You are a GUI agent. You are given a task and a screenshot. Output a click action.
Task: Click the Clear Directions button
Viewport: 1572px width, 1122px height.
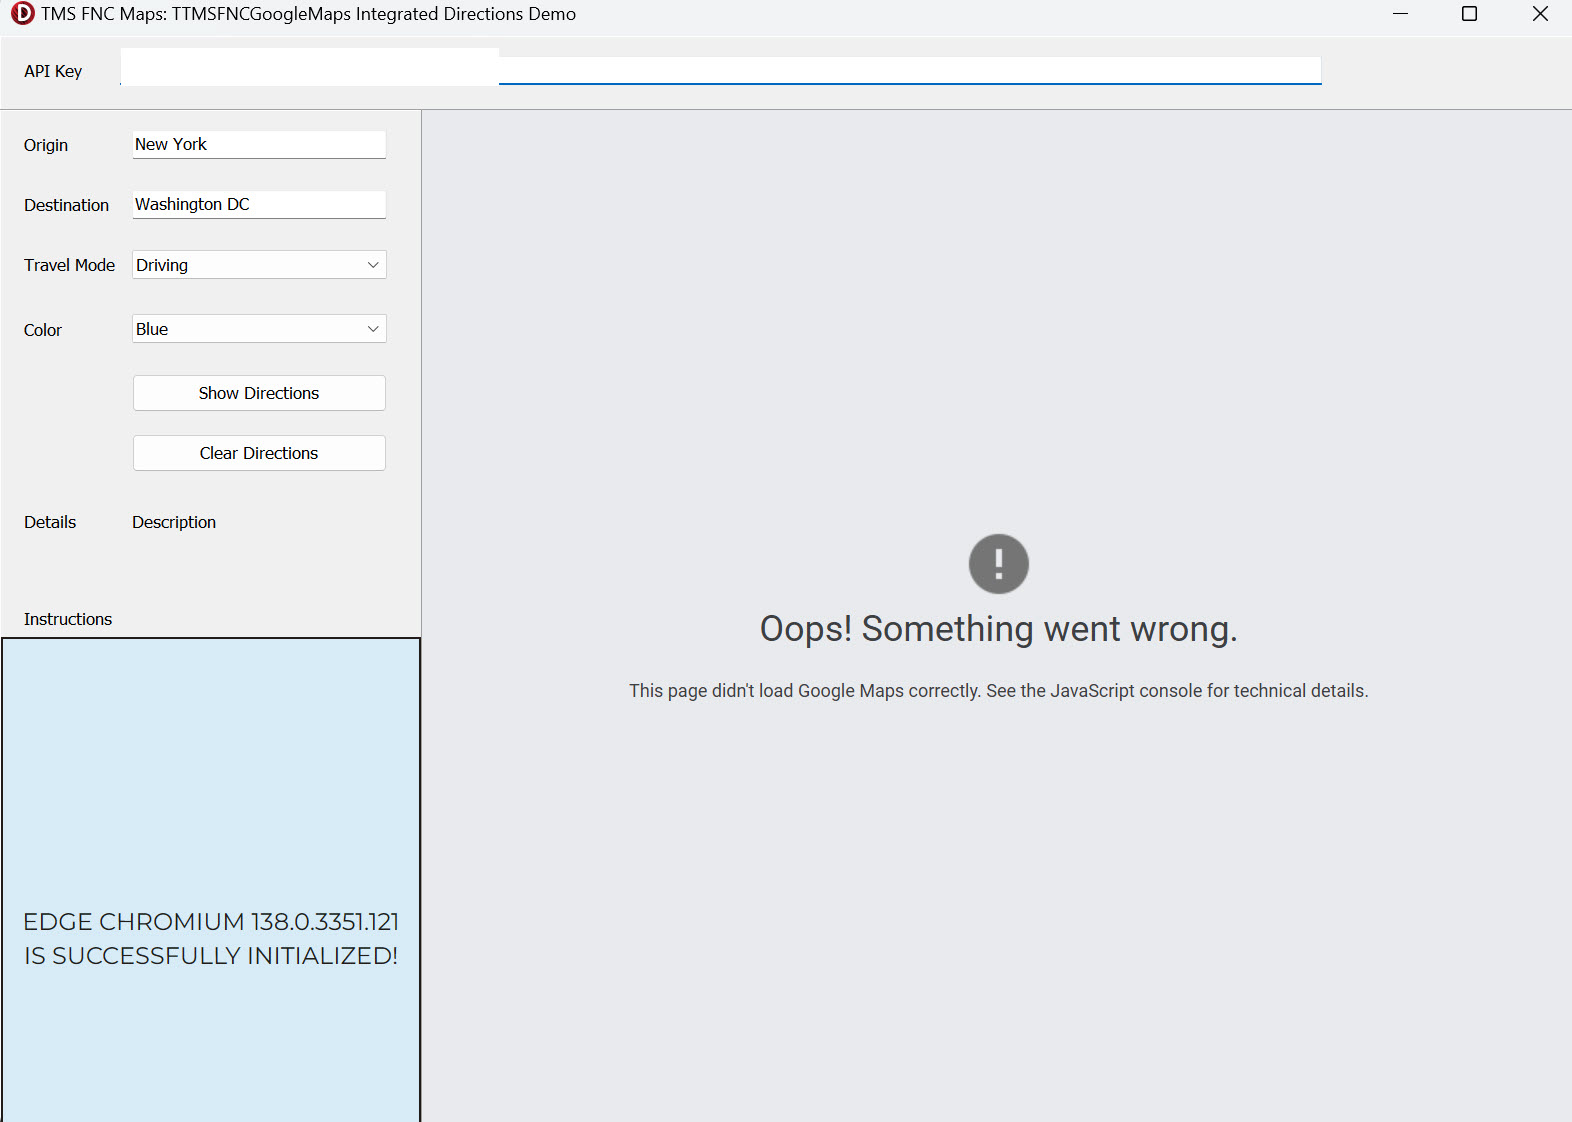pos(259,453)
